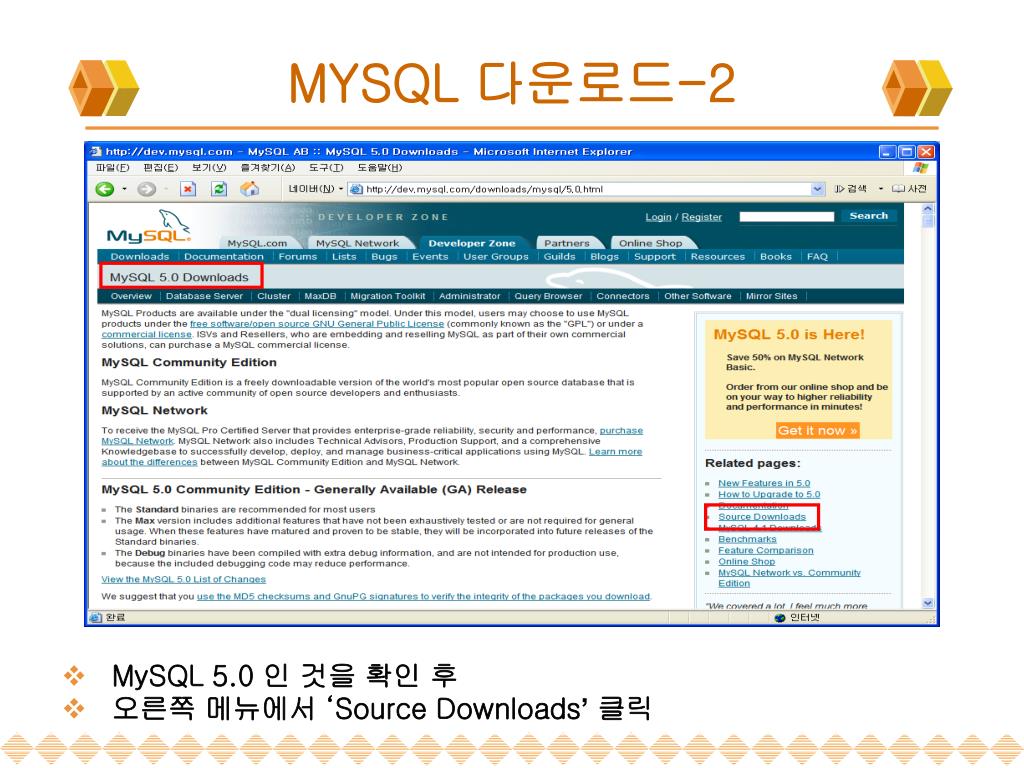Switch to the MySQL.com tab
The height and width of the screenshot is (768, 1024).
[x=257, y=243]
